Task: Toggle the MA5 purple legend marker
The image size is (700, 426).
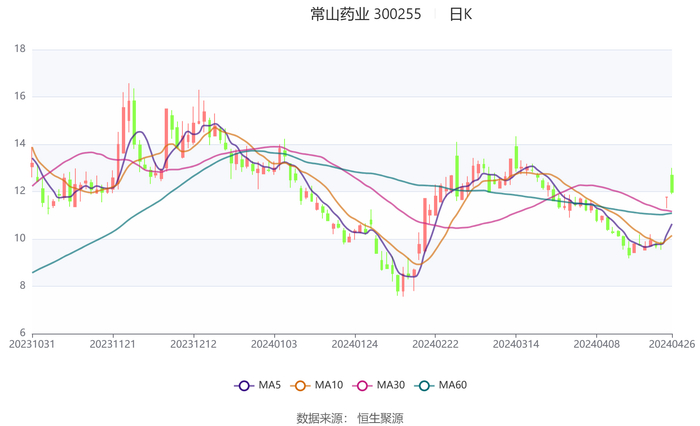Action: (244, 386)
